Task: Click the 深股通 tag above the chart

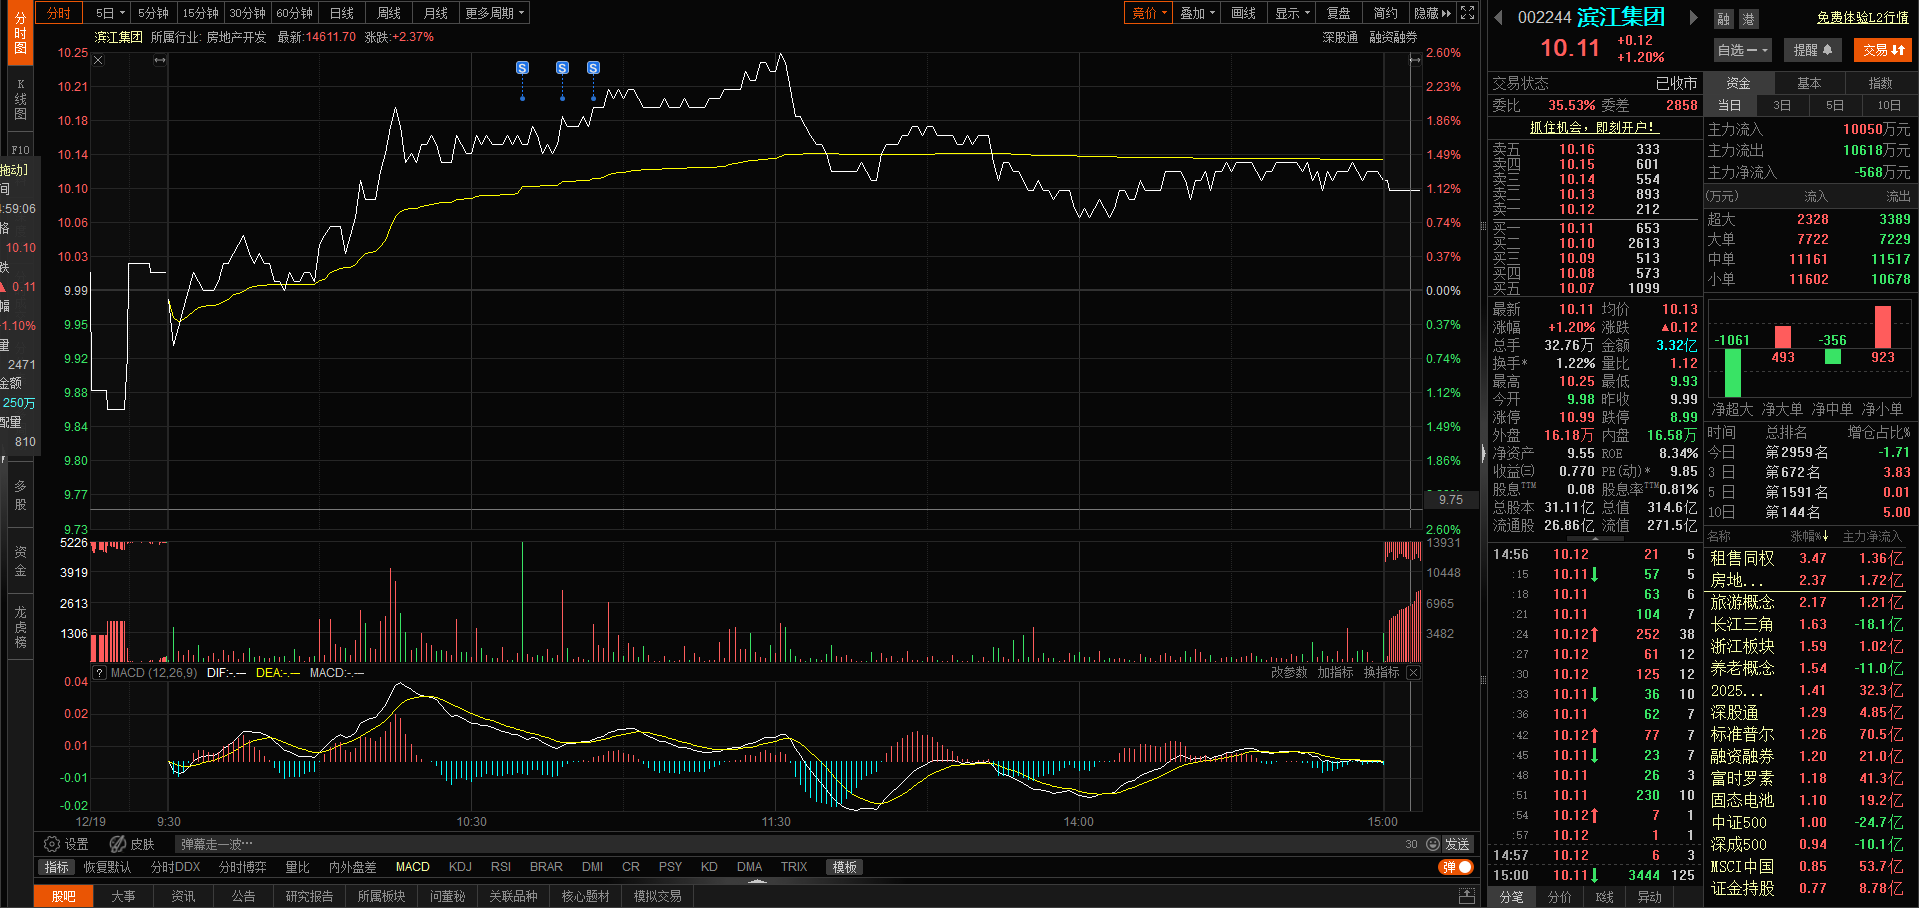Action: [1340, 37]
